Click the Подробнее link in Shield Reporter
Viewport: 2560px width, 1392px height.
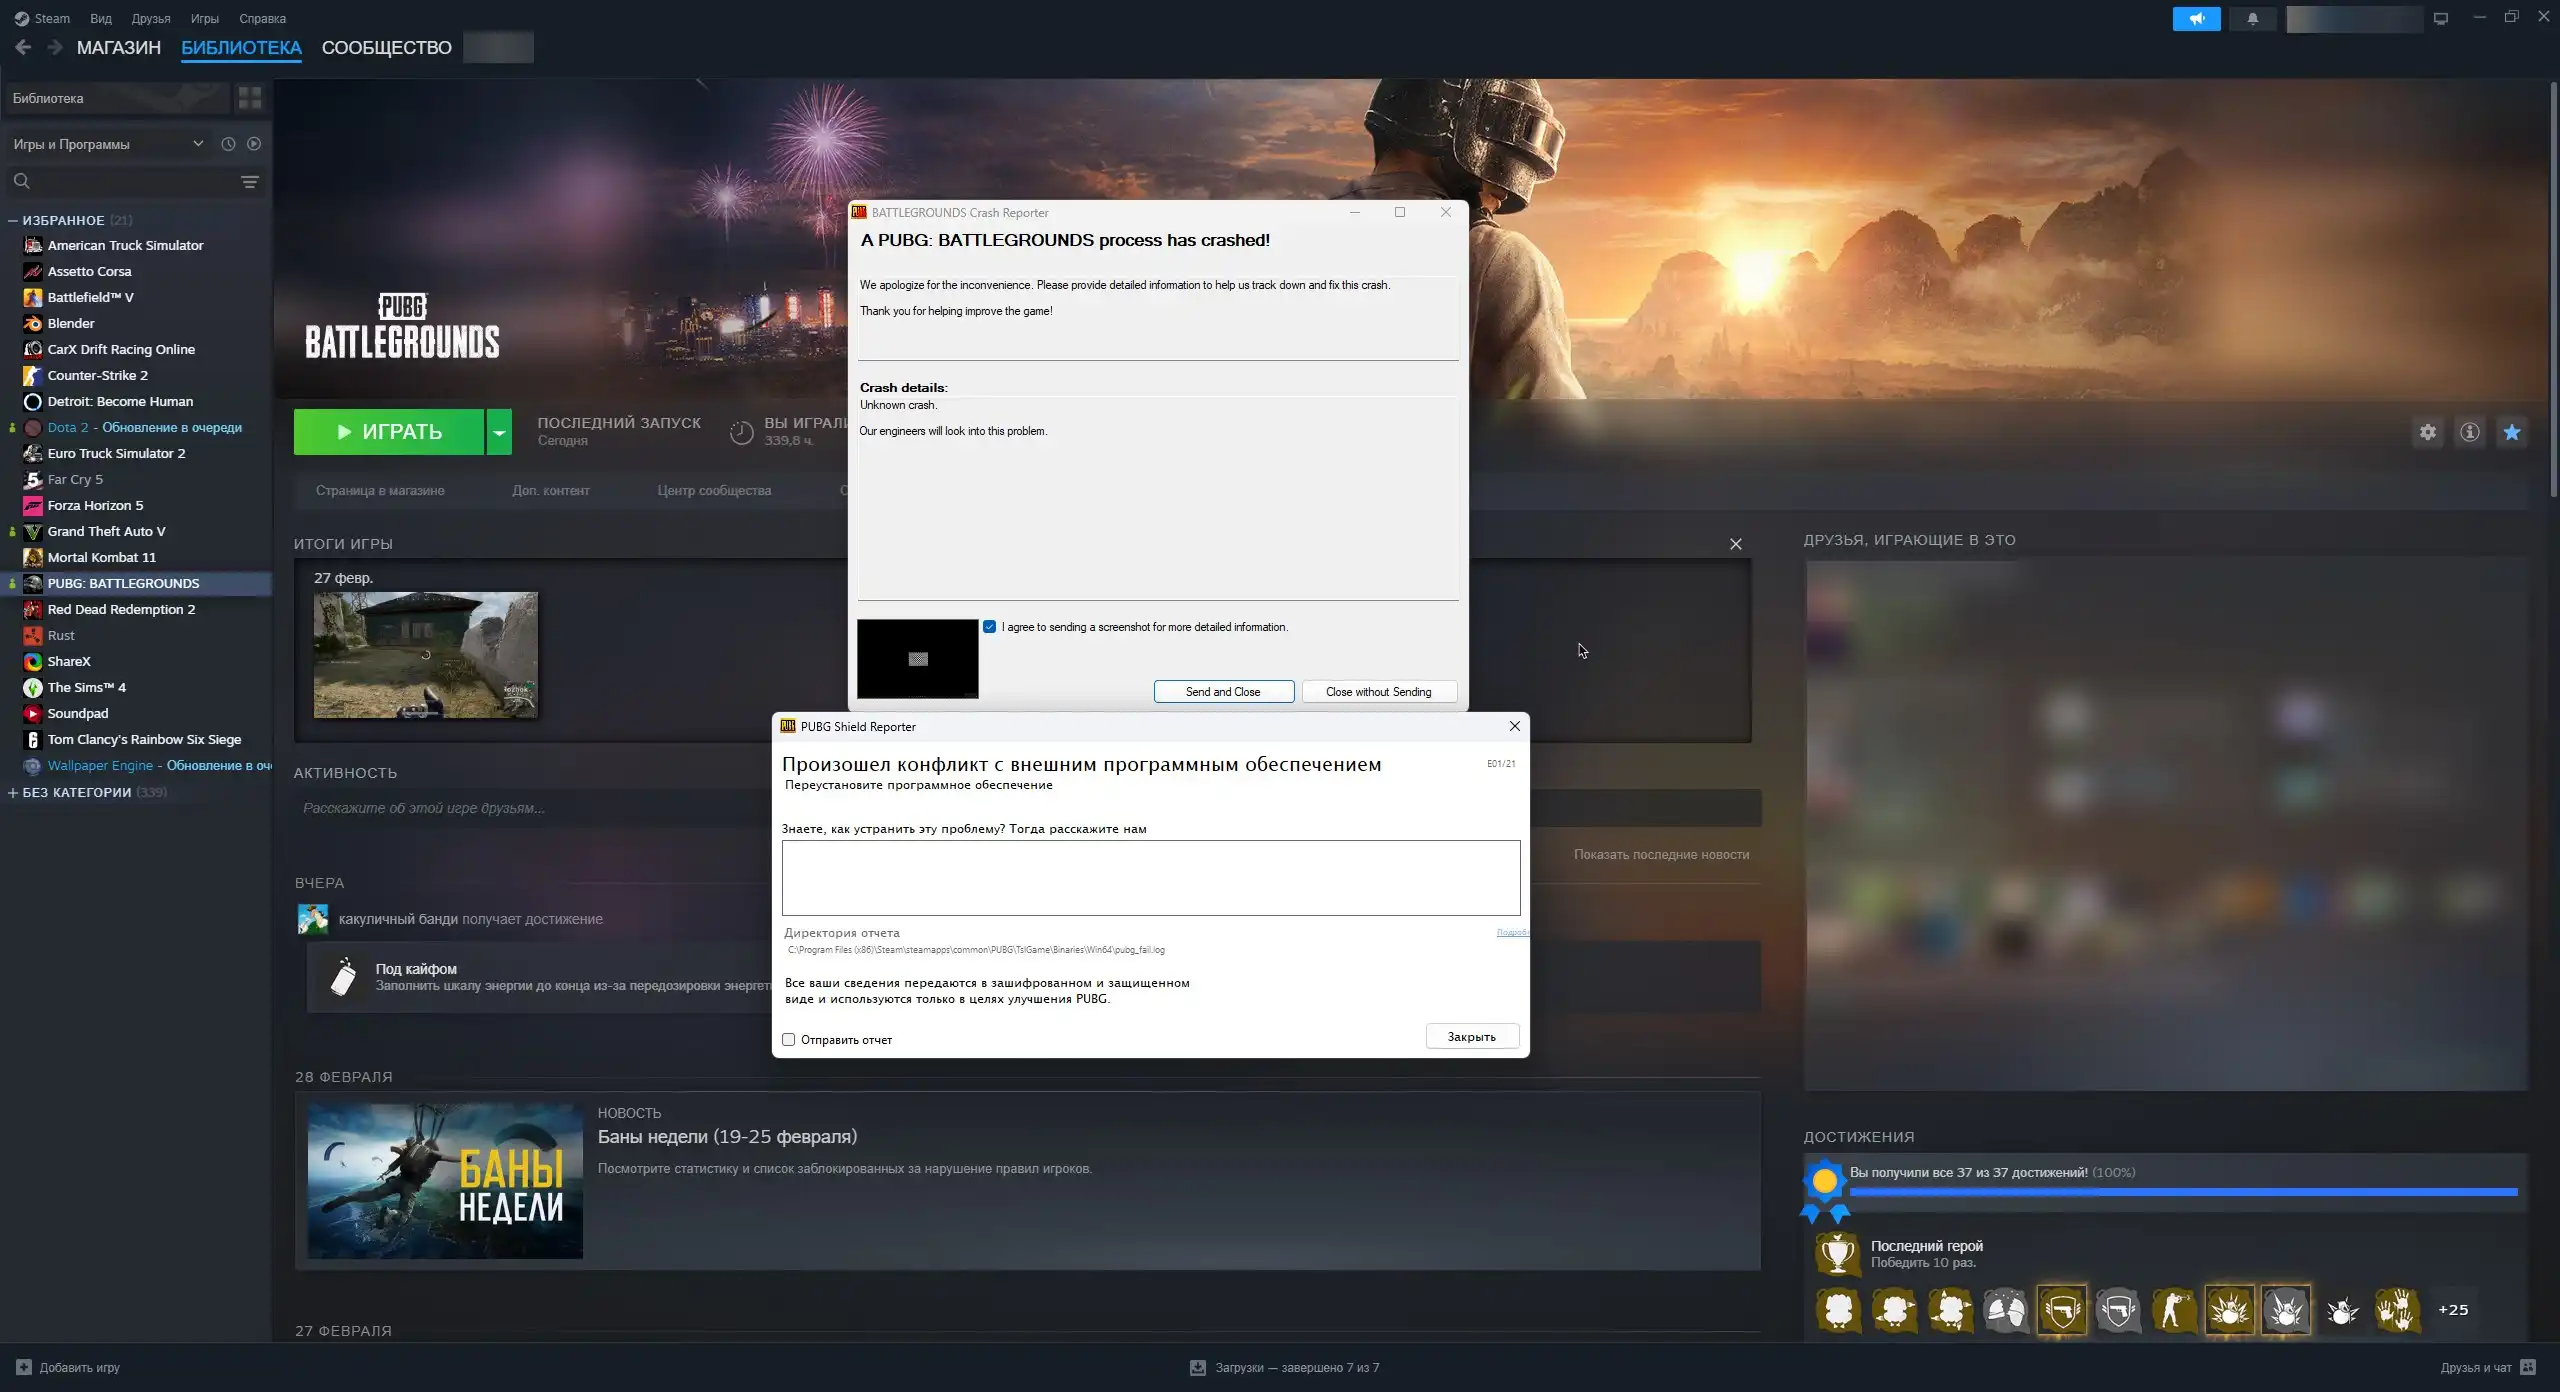point(1512,932)
